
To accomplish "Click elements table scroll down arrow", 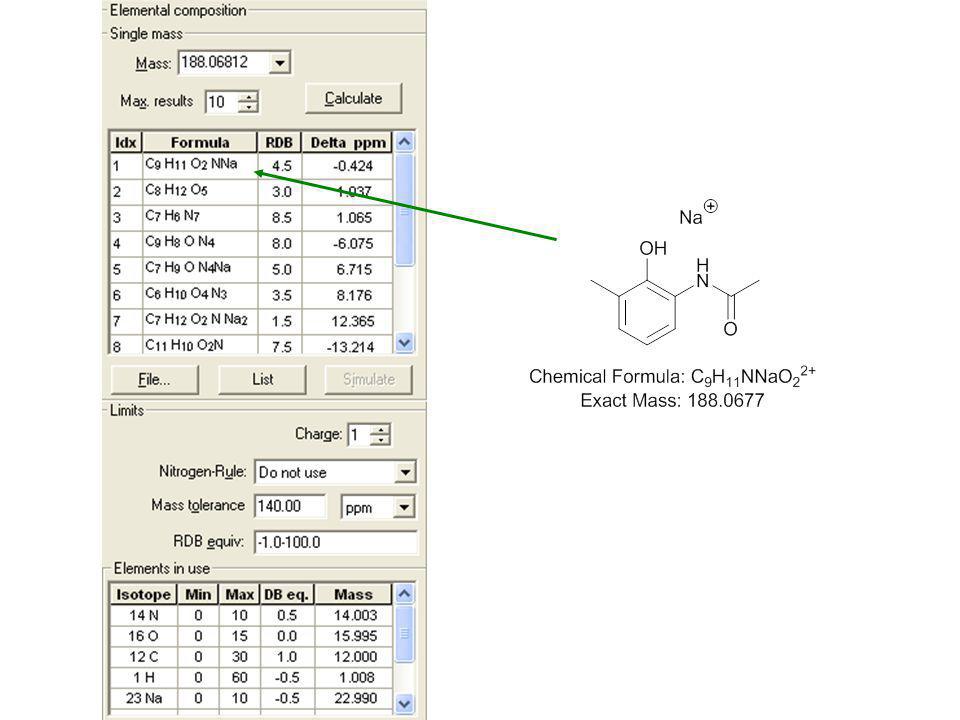I will [404, 703].
